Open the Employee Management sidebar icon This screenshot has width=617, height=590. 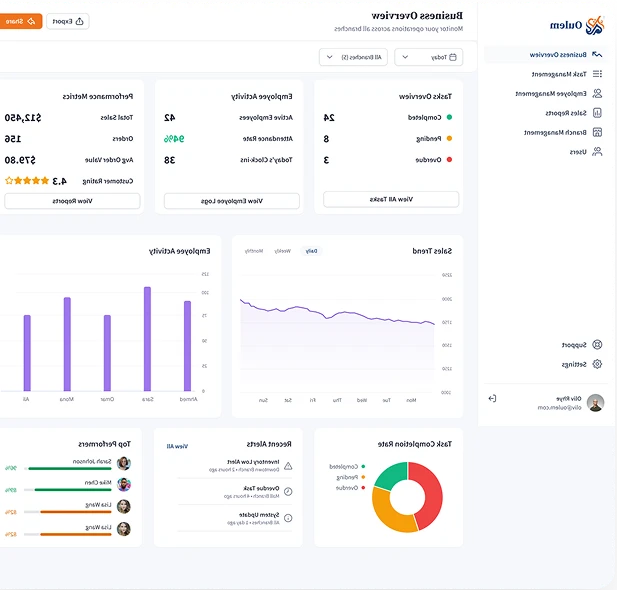[597, 93]
